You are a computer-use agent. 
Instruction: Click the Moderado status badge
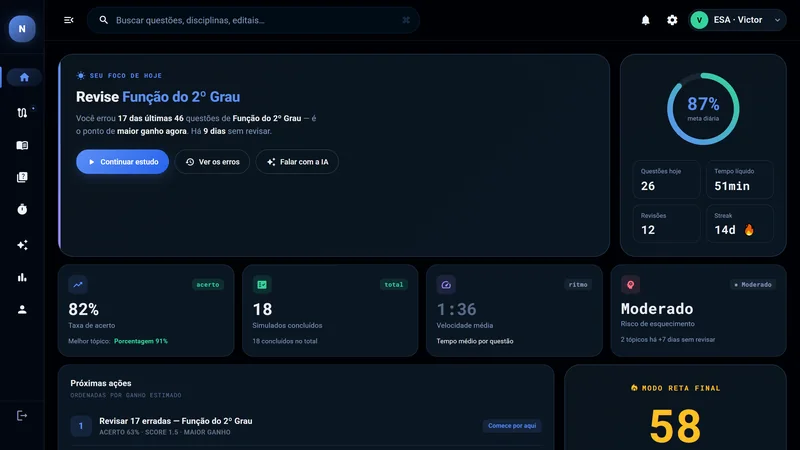pyautogui.click(x=753, y=285)
